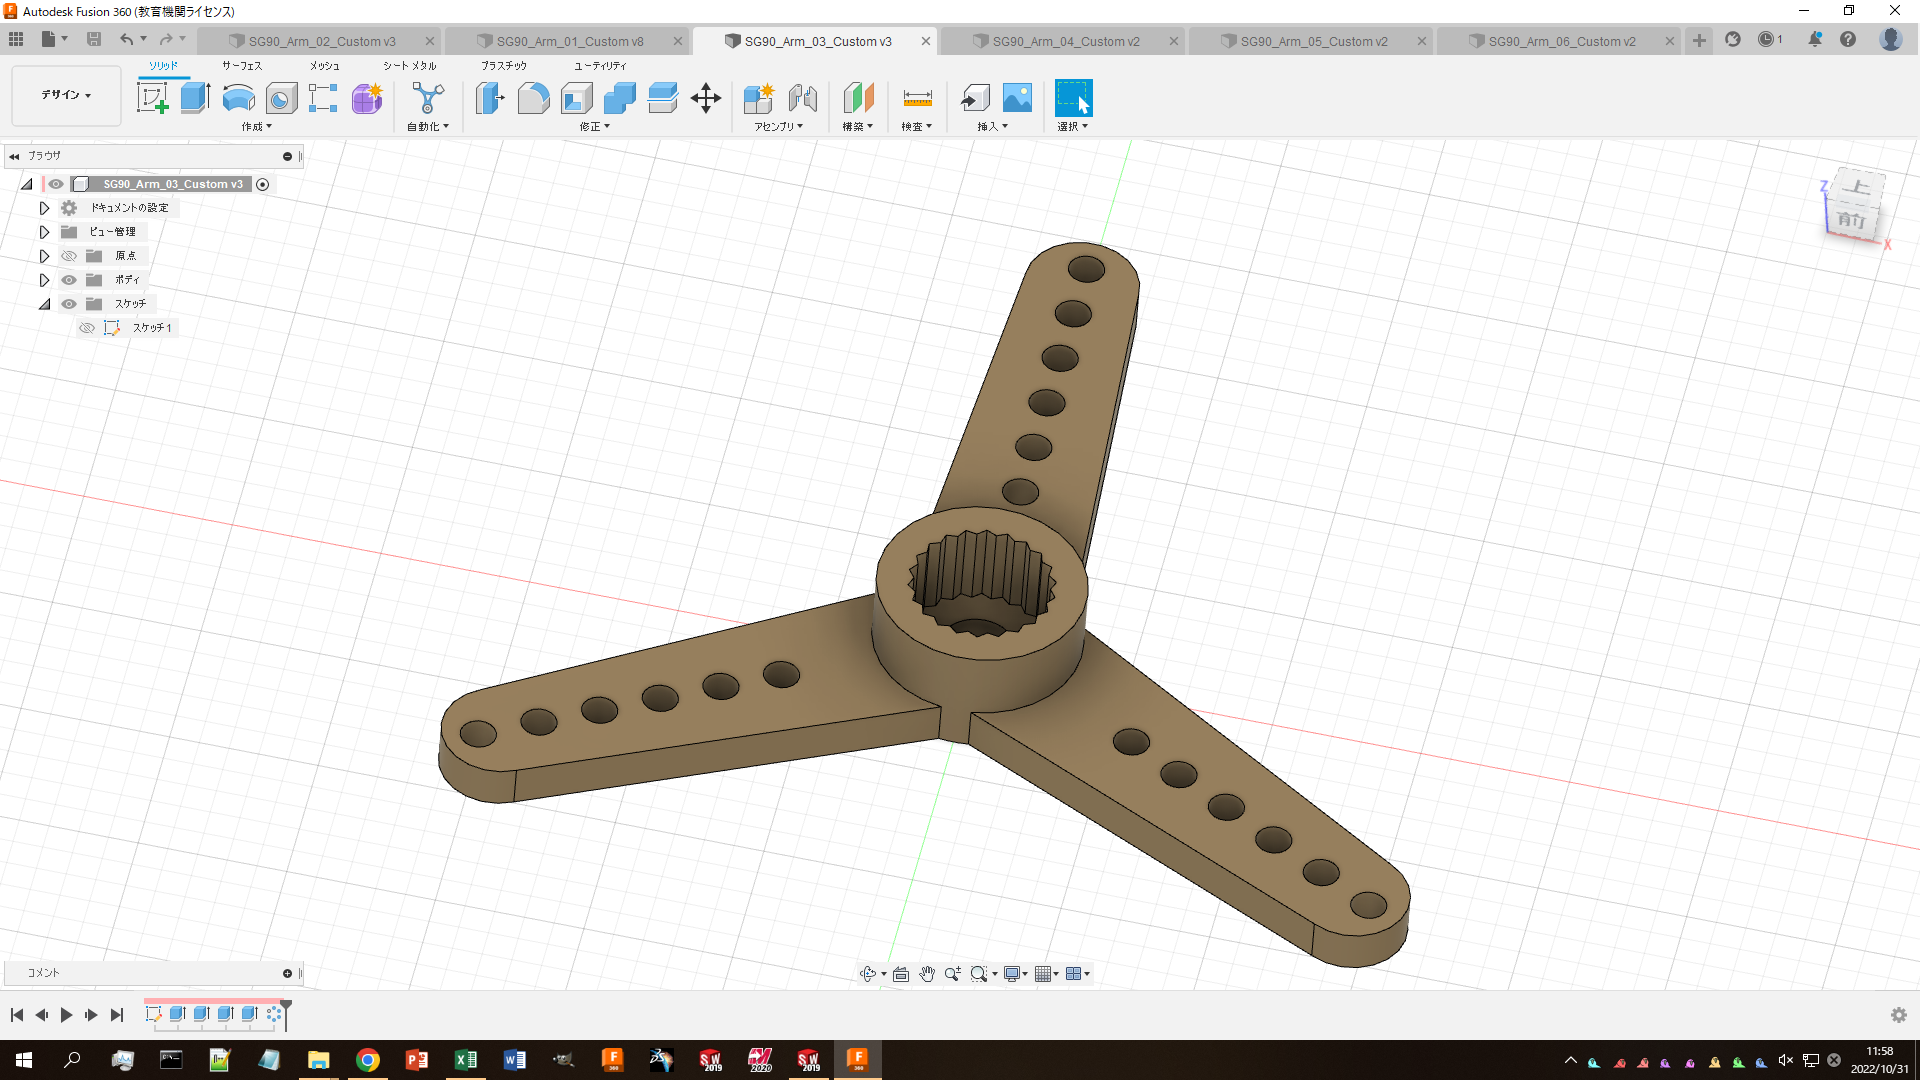This screenshot has height=1080, width=1920.
Task: Toggle visibility of the ボディ folder
Action: coord(69,280)
